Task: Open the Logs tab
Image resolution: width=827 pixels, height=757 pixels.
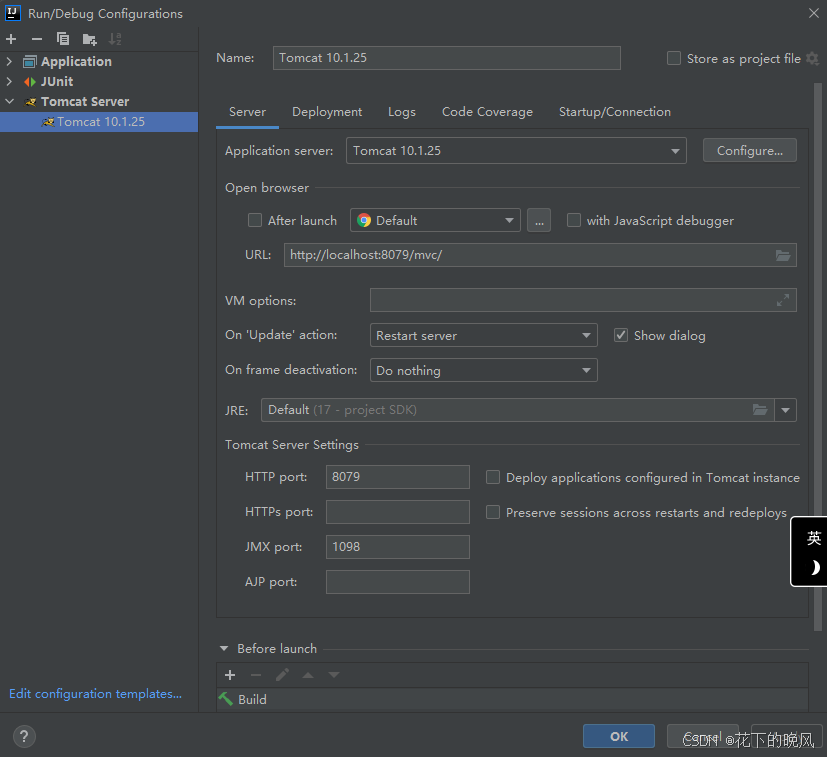Action: 402,112
